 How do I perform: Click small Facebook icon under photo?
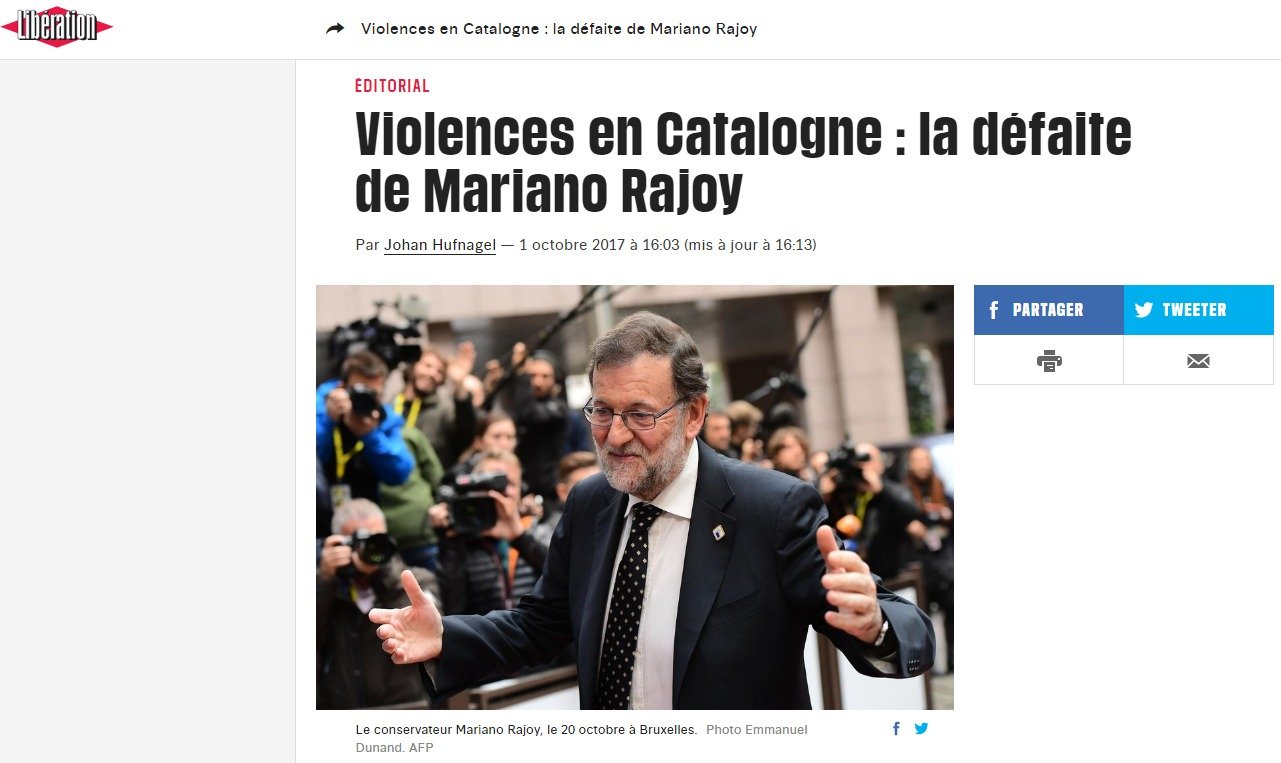click(896, 729)
